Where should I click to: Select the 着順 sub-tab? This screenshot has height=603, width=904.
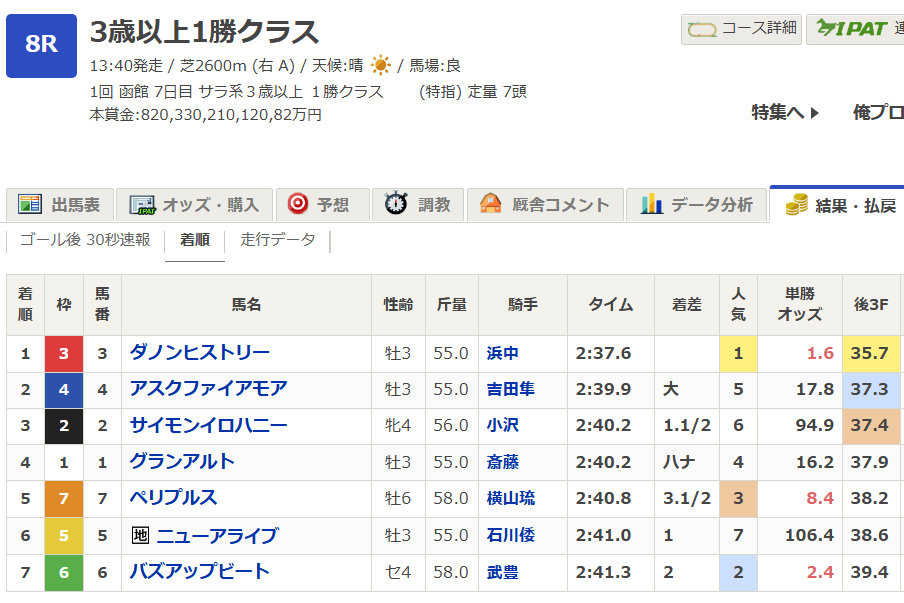tap(195, 240)
